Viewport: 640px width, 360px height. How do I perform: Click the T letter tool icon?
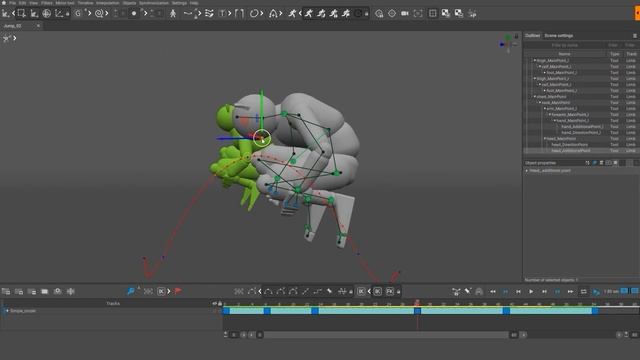(x=222, y=13)
